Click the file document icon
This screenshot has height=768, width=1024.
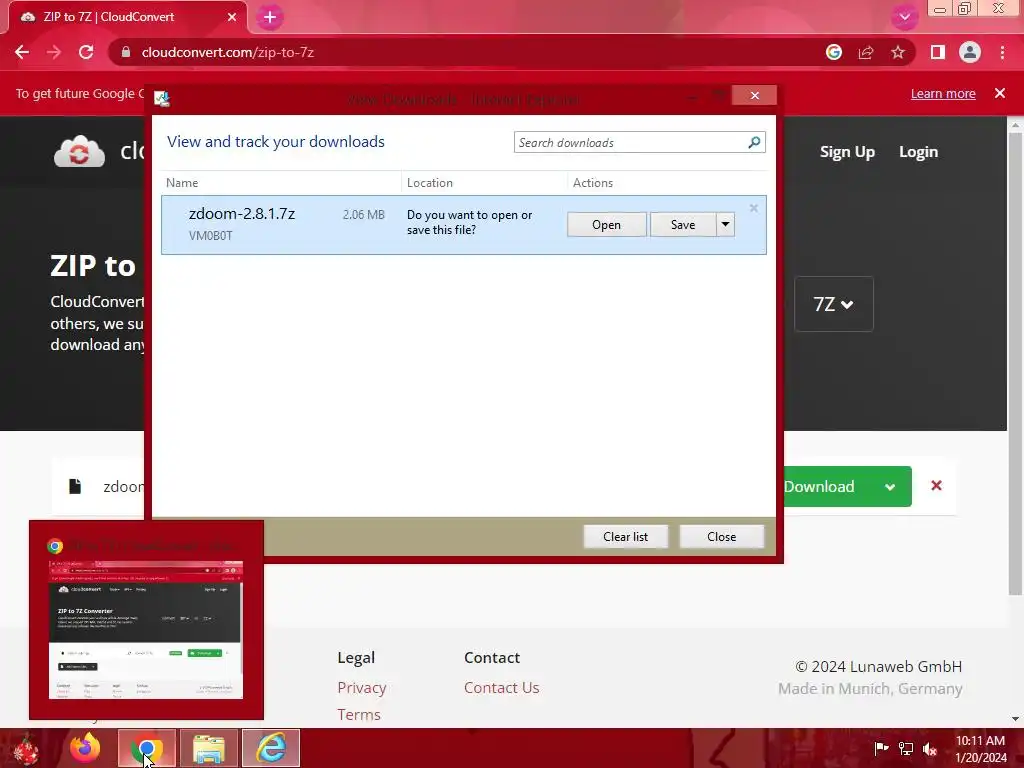tap(75, 486)
